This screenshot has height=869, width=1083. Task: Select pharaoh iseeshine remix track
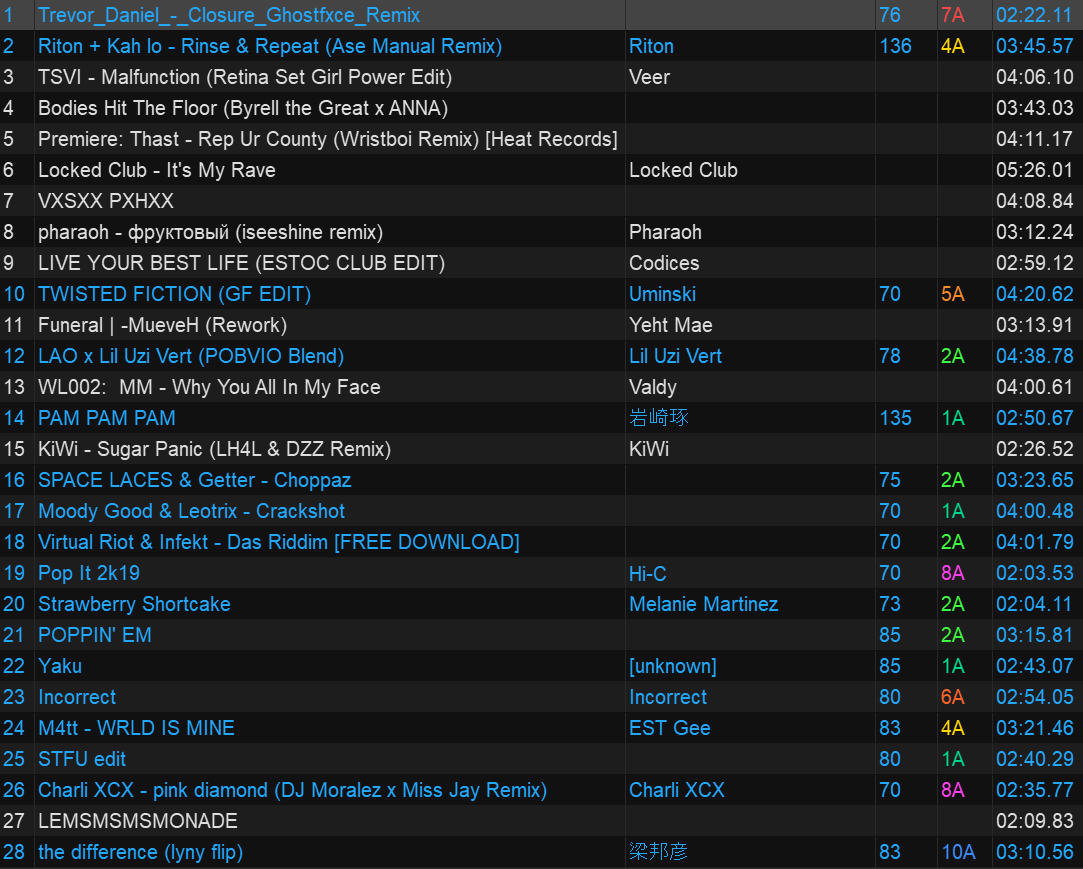[210, 232]
